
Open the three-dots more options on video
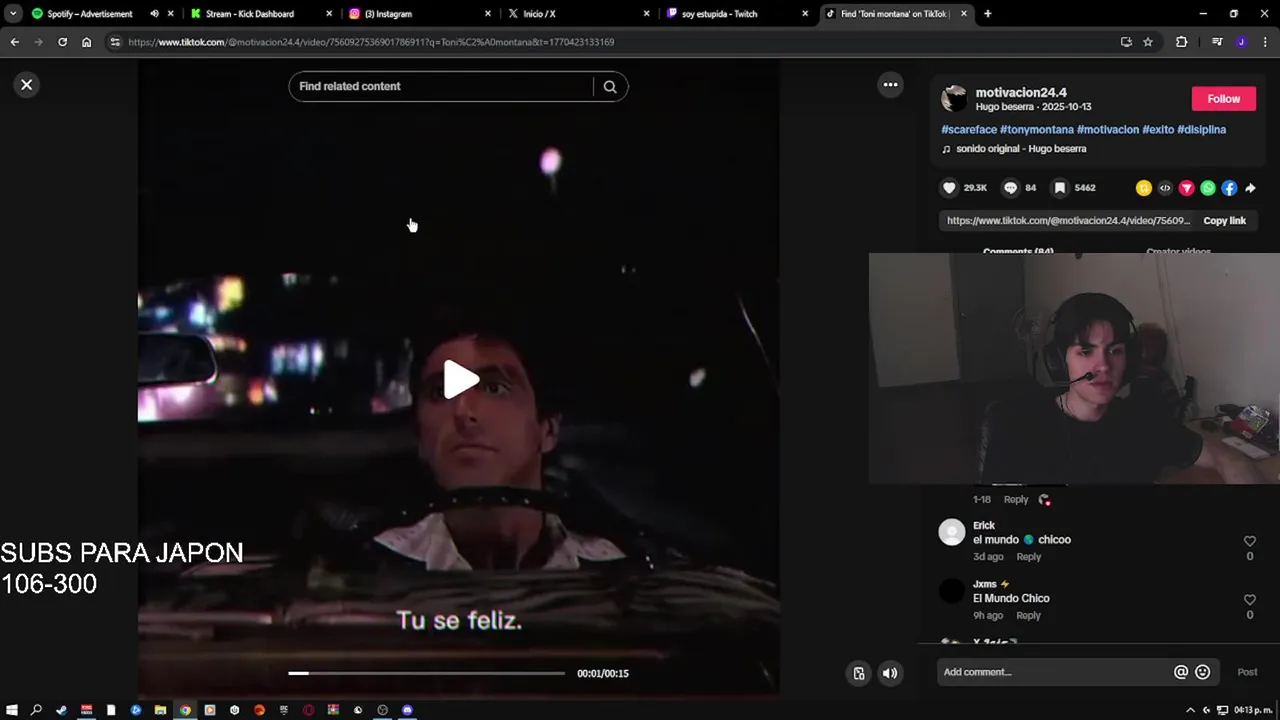click(890, 85)
